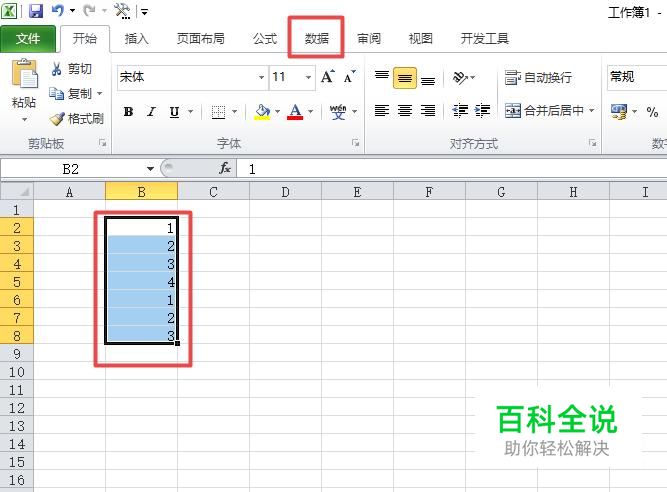Click the decrease font size icon
The image size is (667, 492).
tap(349, 77)
